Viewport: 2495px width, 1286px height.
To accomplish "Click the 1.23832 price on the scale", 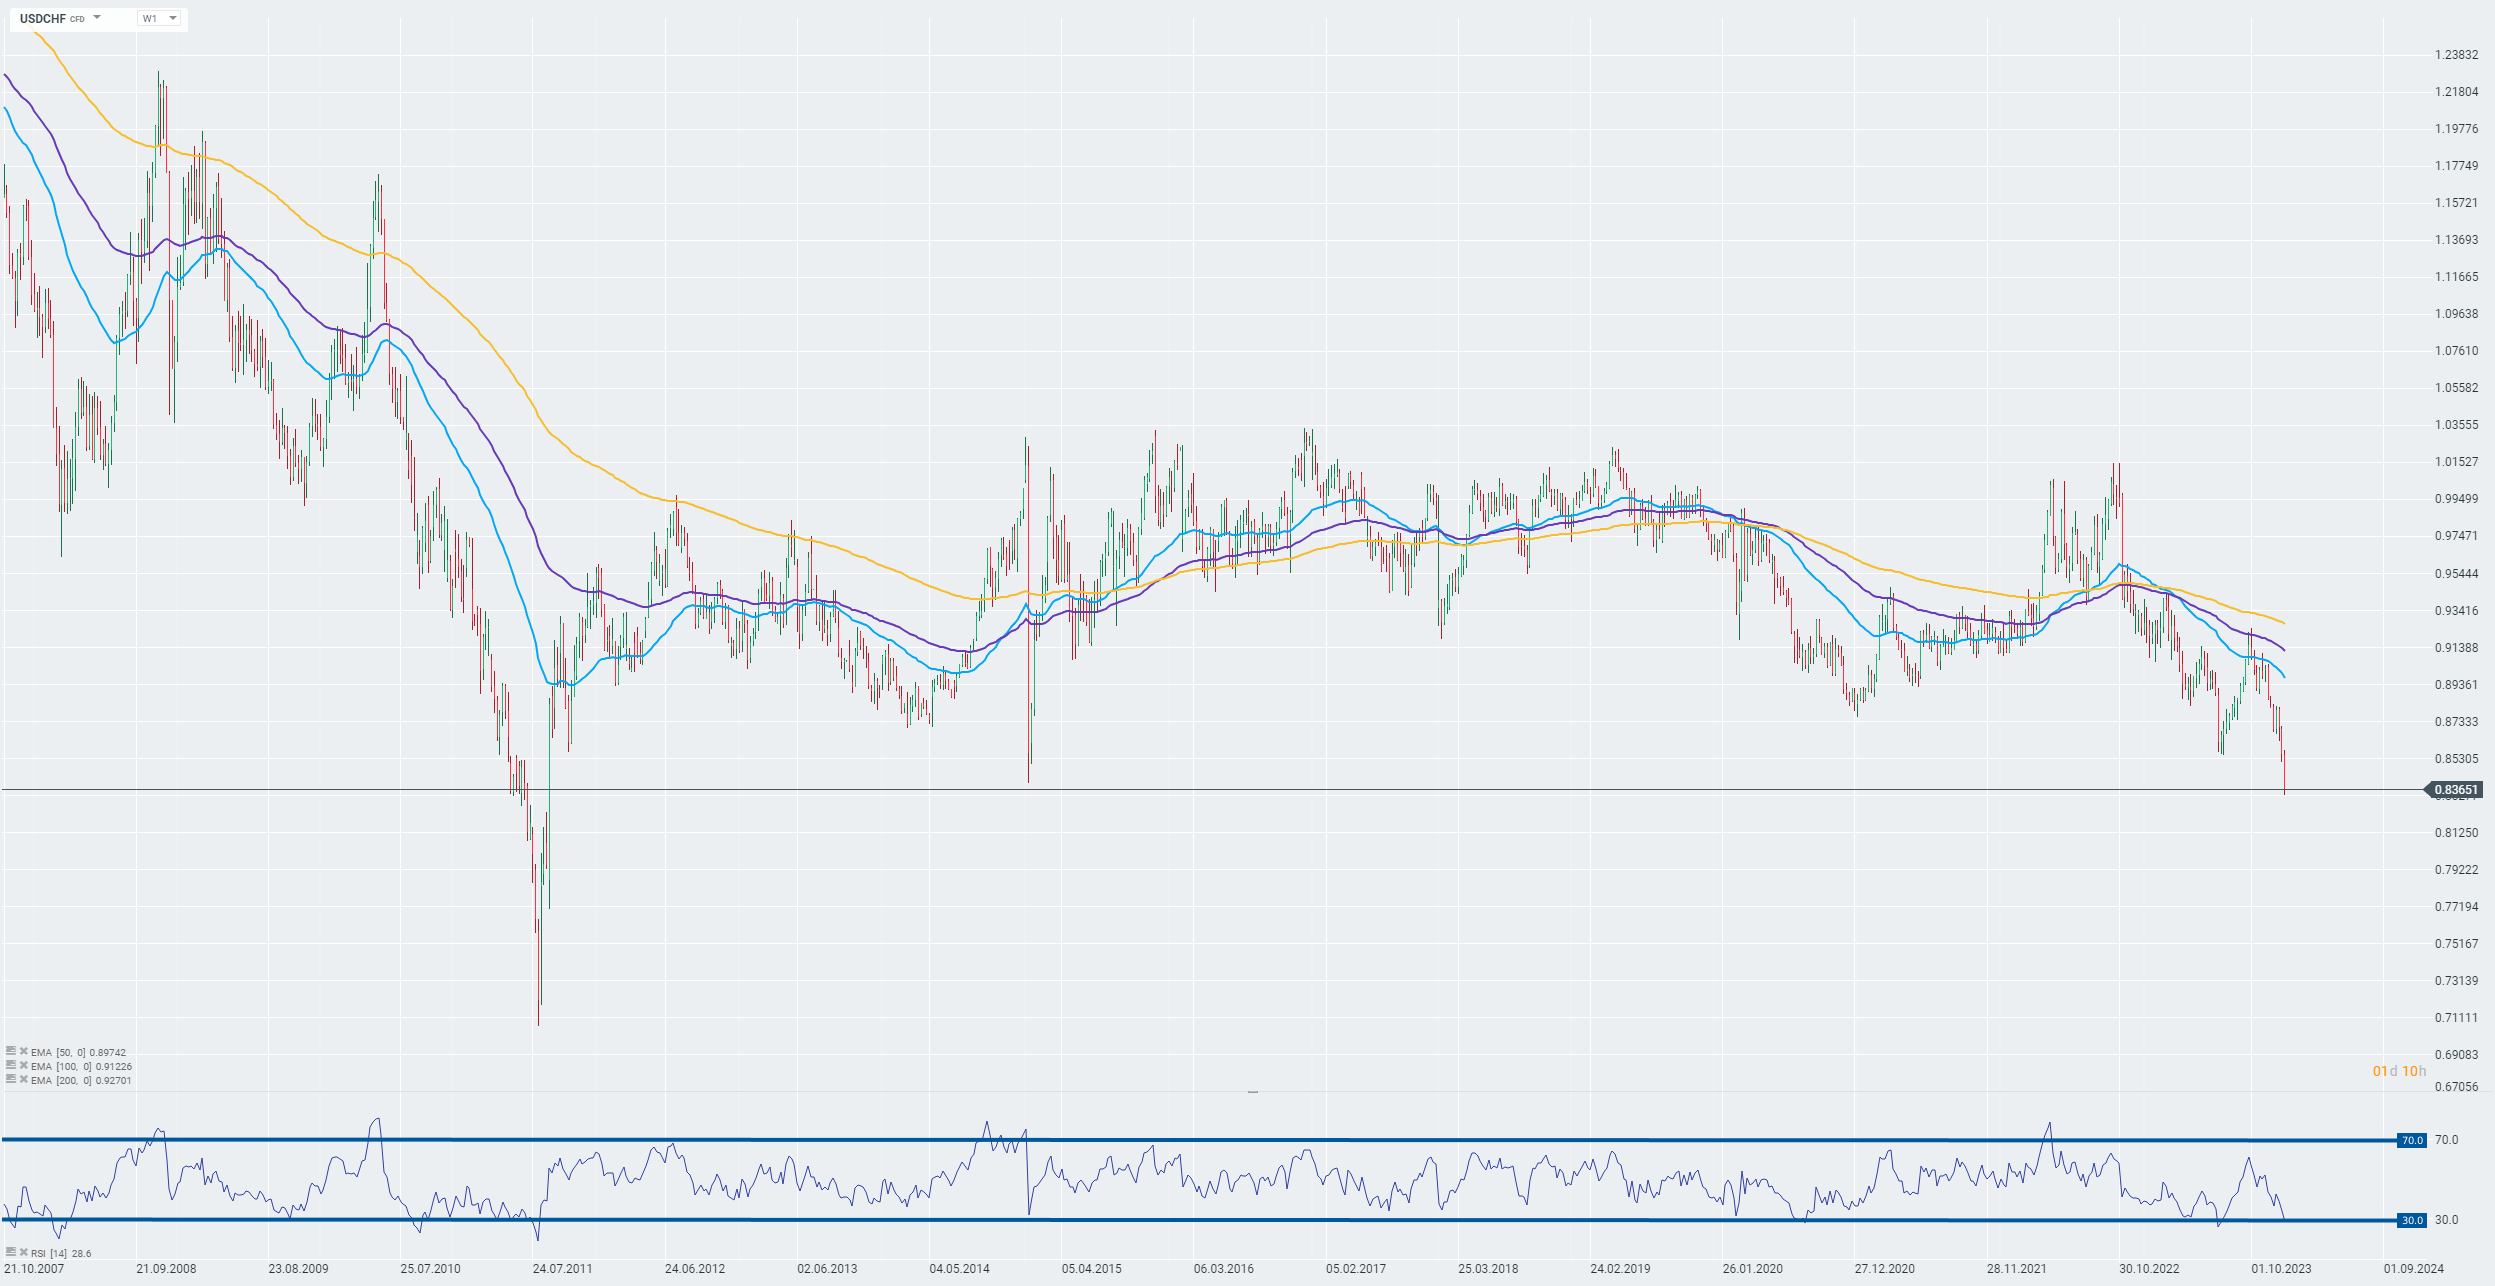I will (x=2456, y=55).
